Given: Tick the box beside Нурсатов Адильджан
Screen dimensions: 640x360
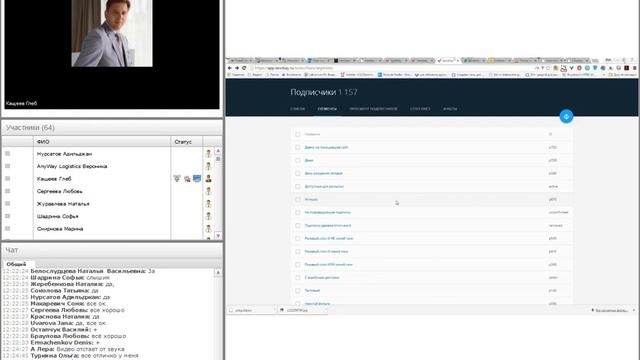Looking at the screenshot, I should tap(7, 153).
